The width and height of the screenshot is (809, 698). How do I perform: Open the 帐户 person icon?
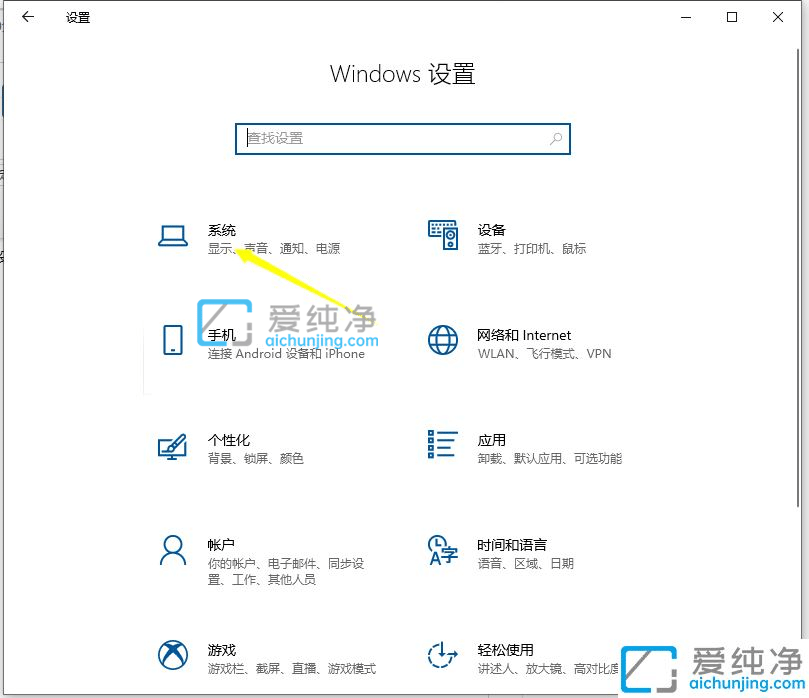point(173,550)
